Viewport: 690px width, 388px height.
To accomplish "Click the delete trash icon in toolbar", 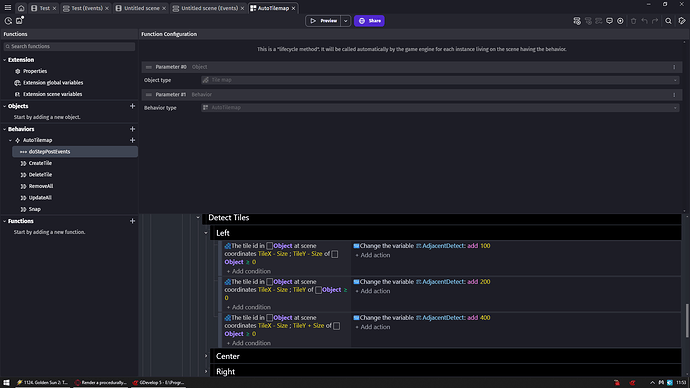I will pyautogui.click(x=634, y=21).
